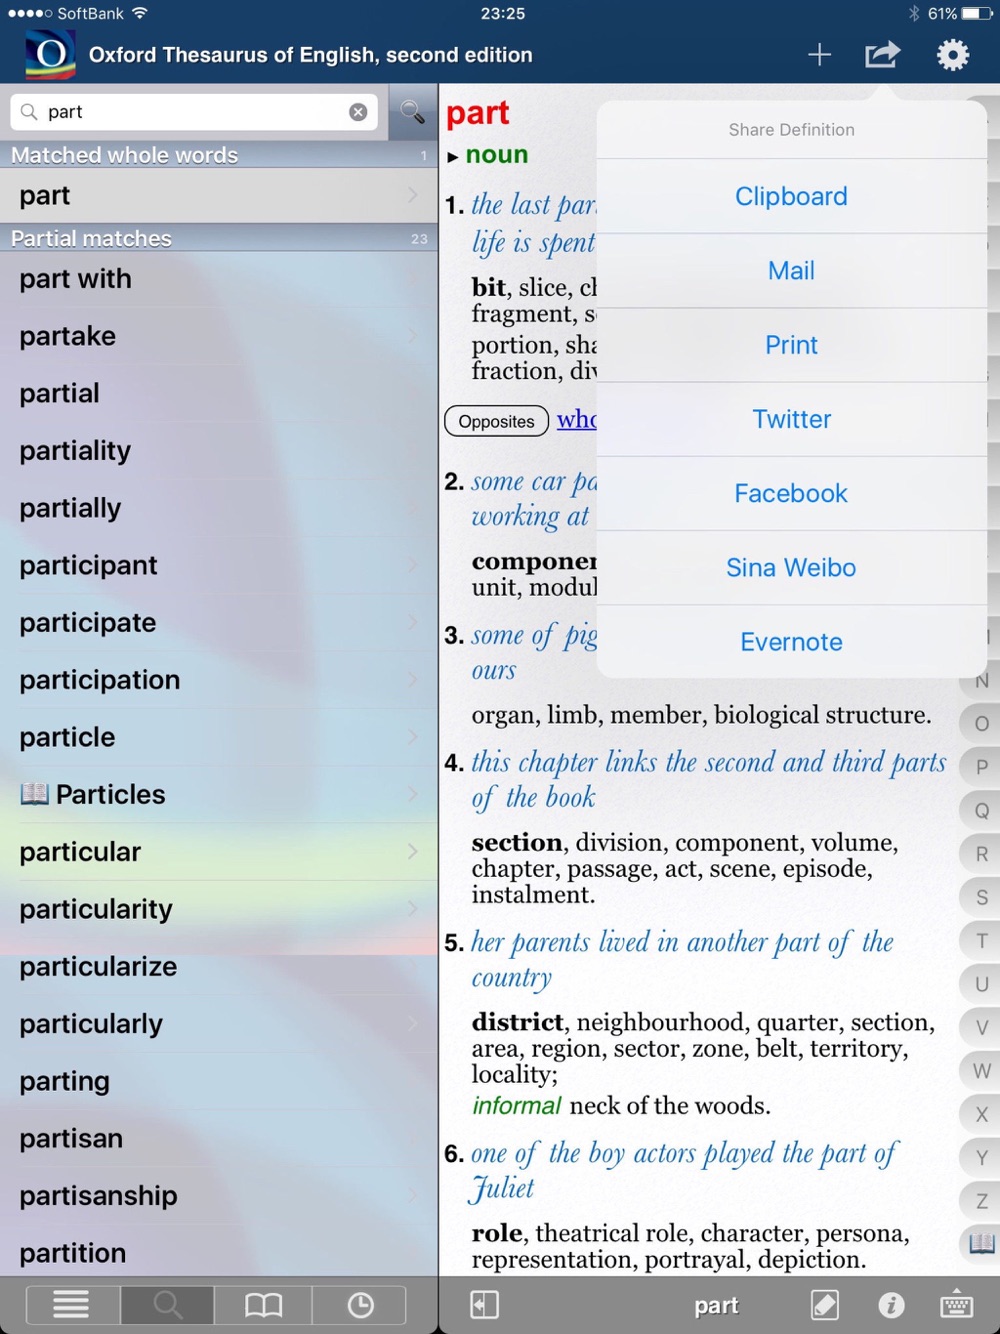
Task: Choose Clipboard in the share menu
Action: click(791, 196)
